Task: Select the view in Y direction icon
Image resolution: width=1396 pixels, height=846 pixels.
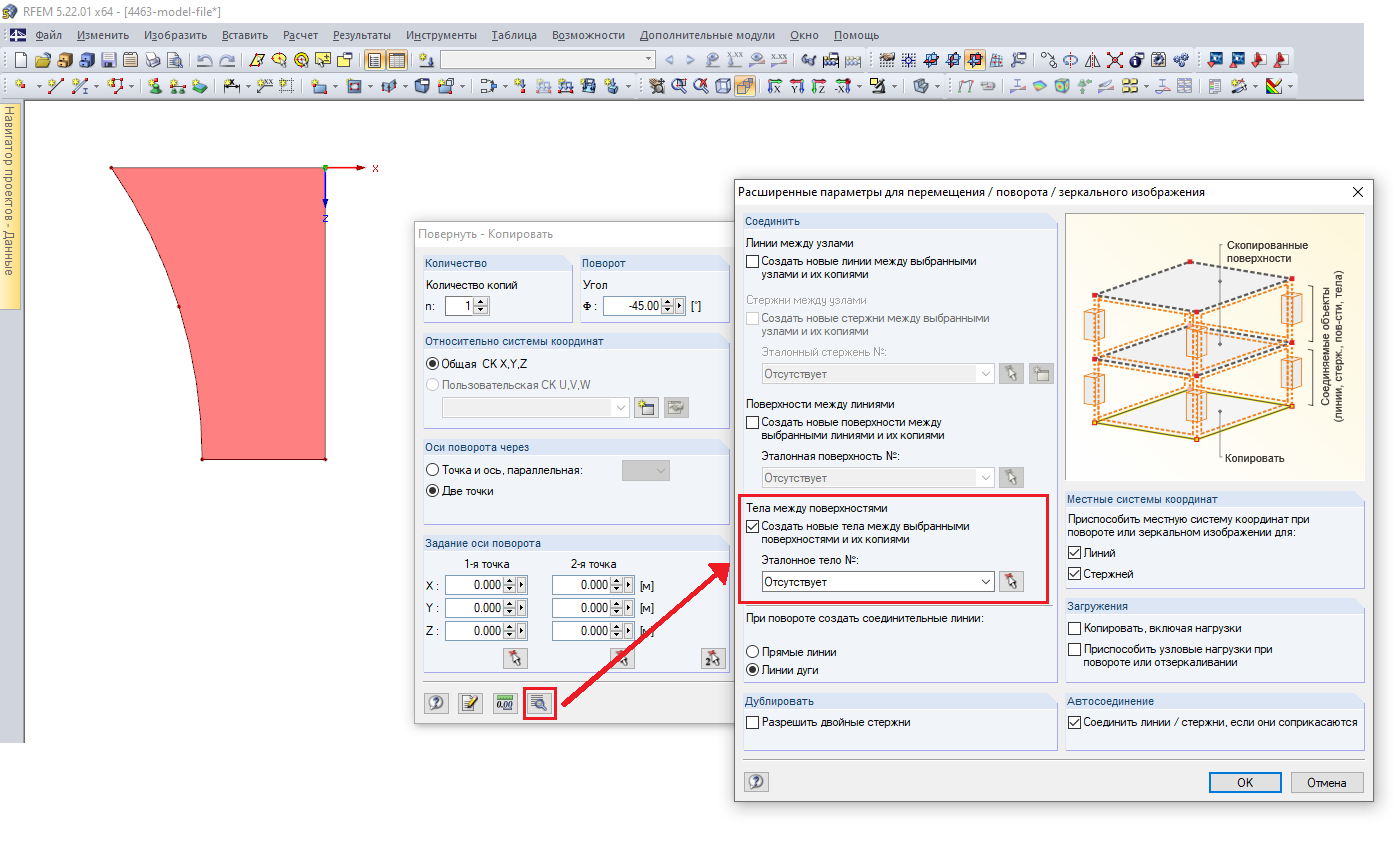Action: pyautogui.click(x=797, y=87)
